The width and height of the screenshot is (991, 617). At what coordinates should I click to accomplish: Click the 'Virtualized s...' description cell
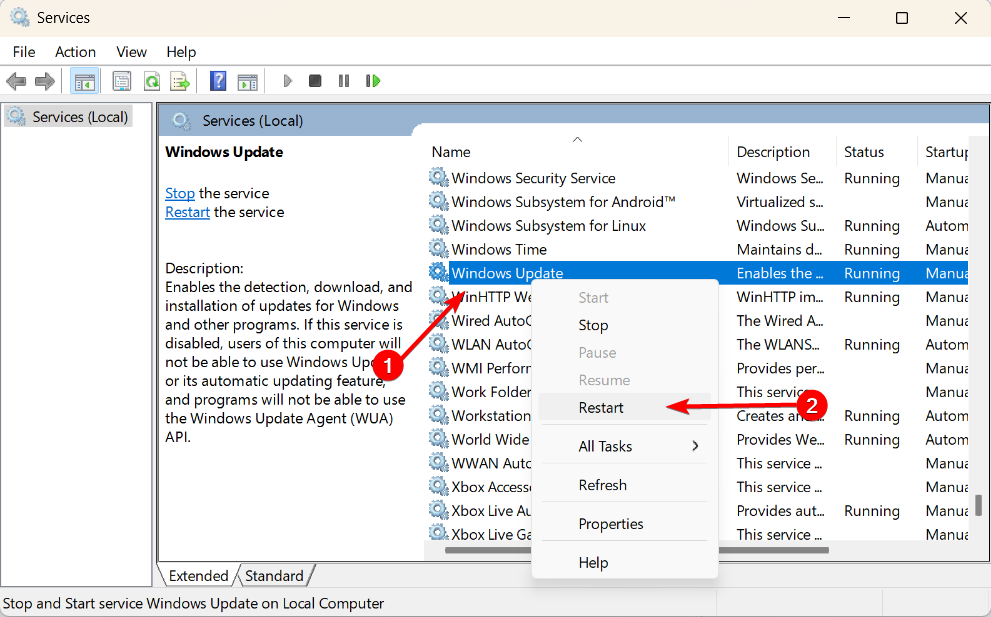pyautogui.click(x=780, y=202)
